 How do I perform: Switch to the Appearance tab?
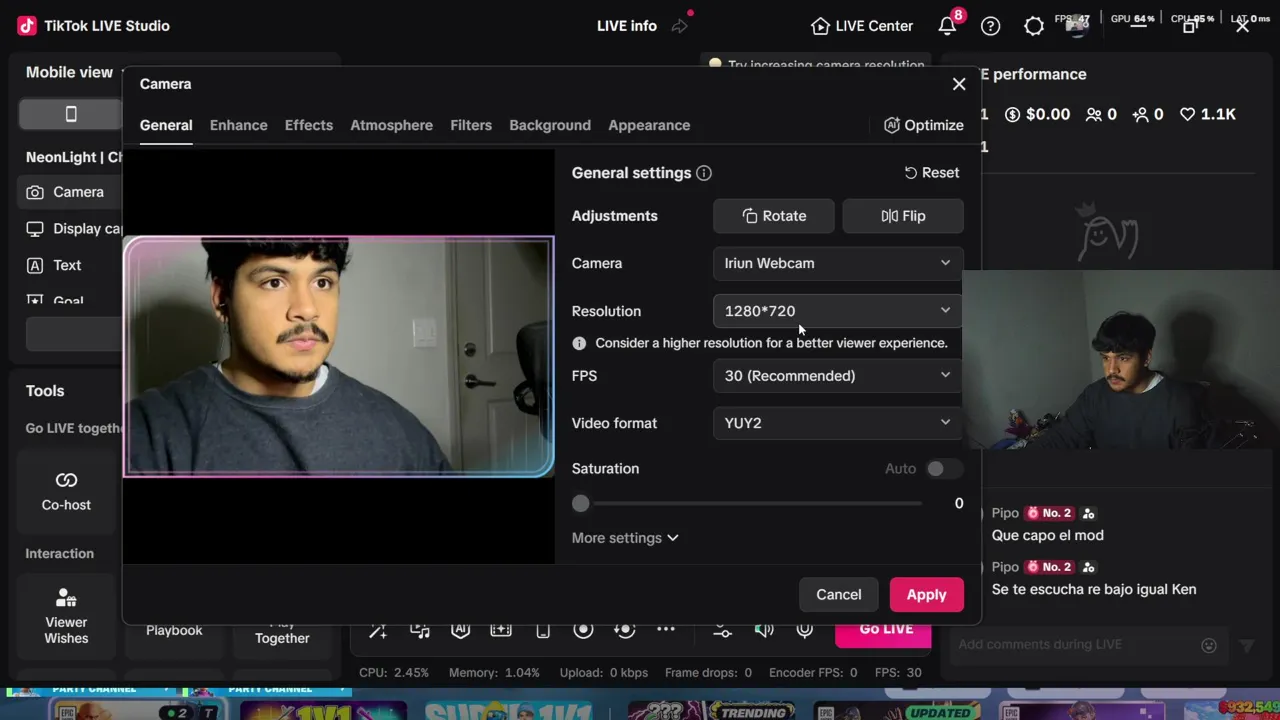(x=649, y=125)
